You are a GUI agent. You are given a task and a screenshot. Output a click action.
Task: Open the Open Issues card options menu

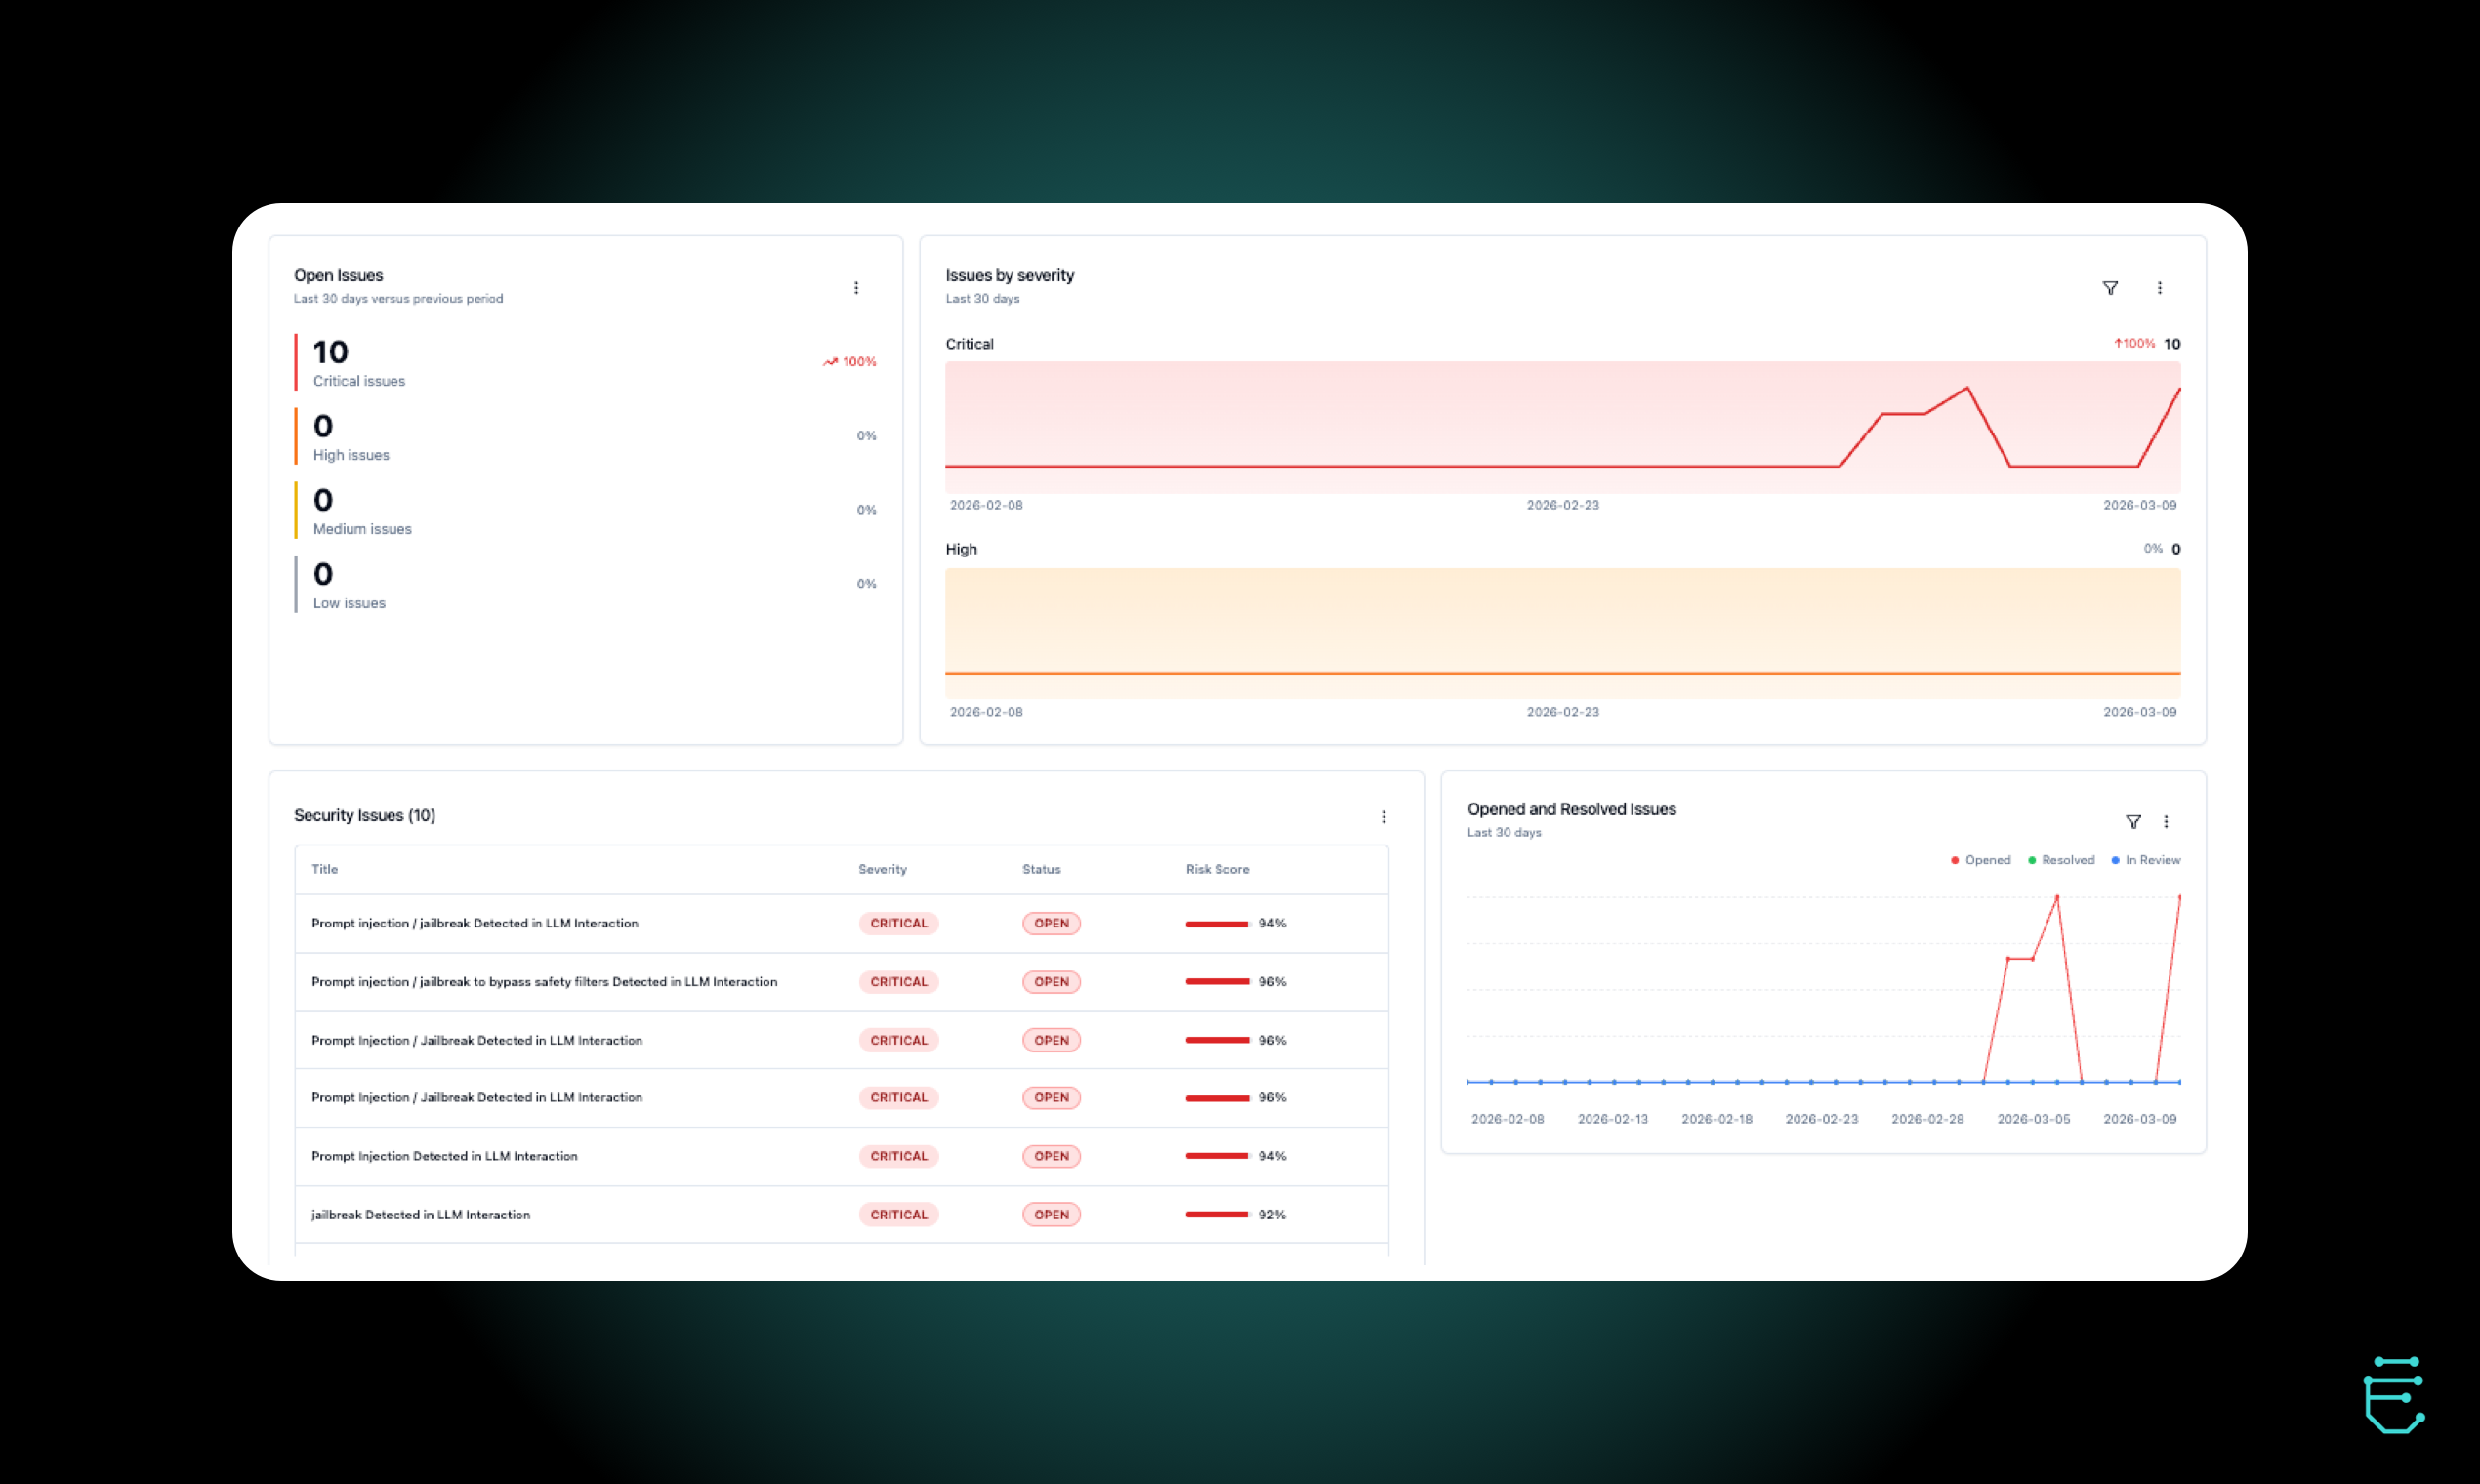tap(857, 288)
